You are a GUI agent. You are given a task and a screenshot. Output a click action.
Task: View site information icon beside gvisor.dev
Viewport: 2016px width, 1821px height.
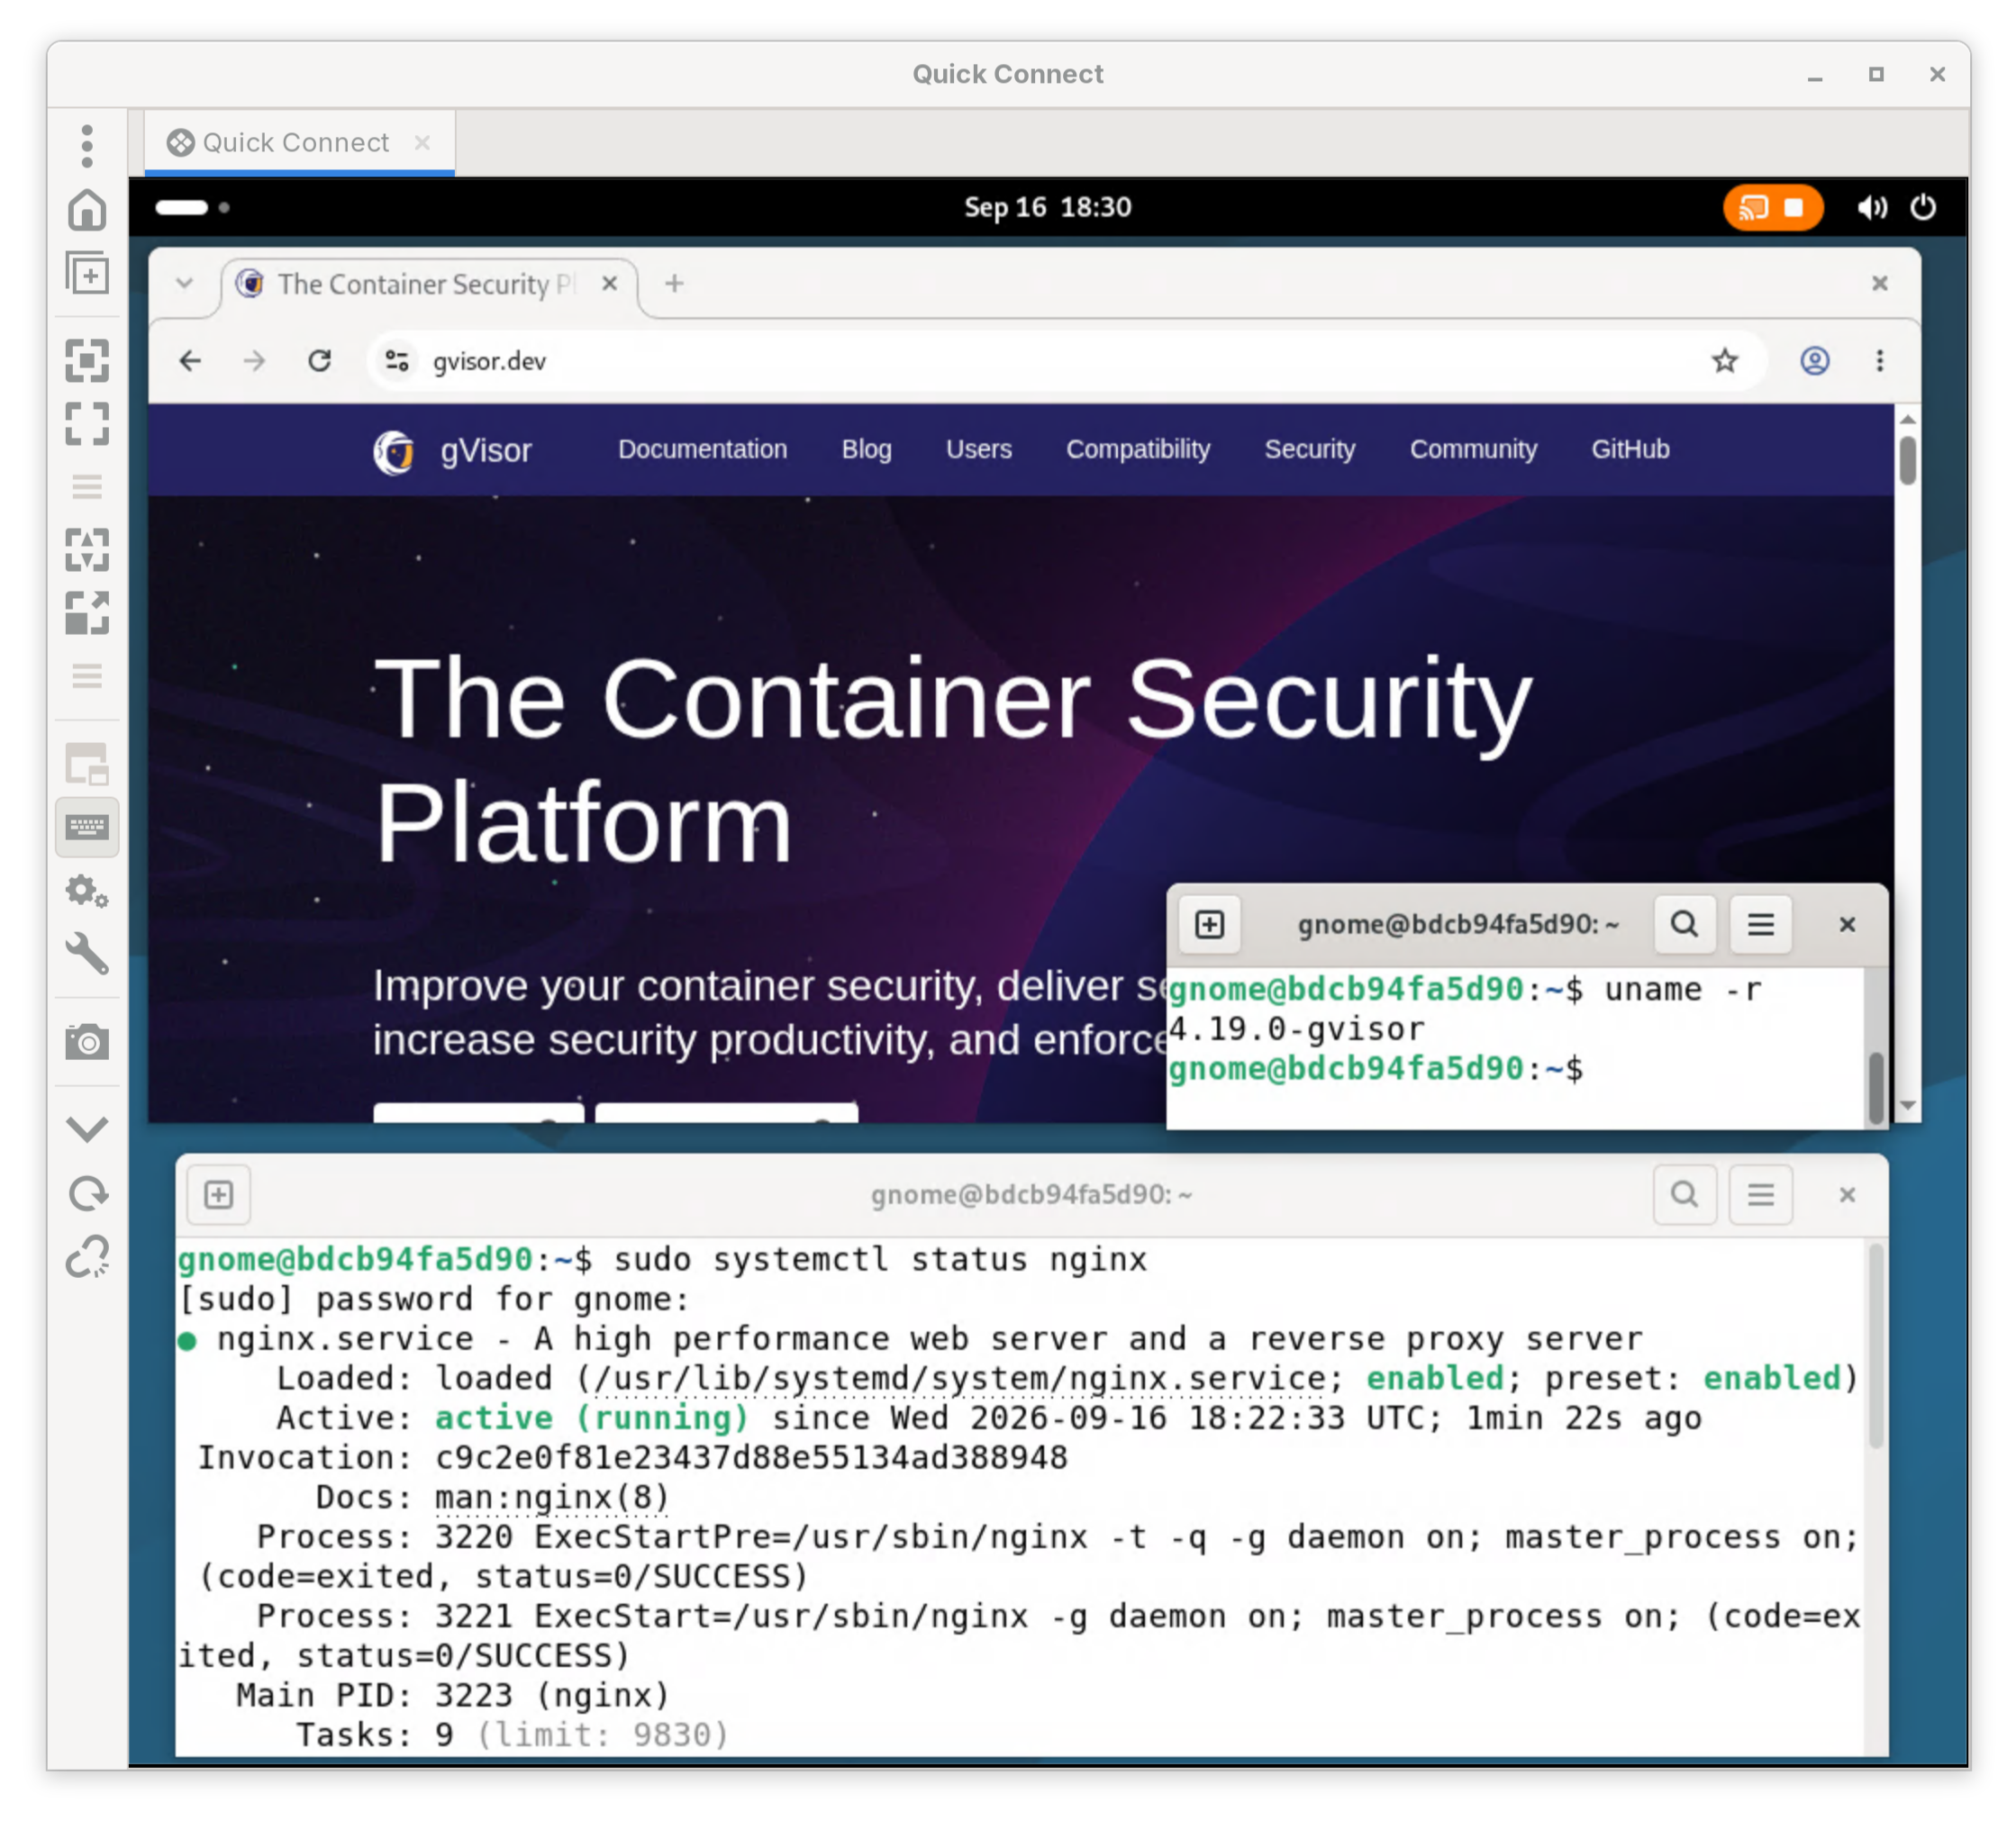pyautogui.click(x=397, y=361)
